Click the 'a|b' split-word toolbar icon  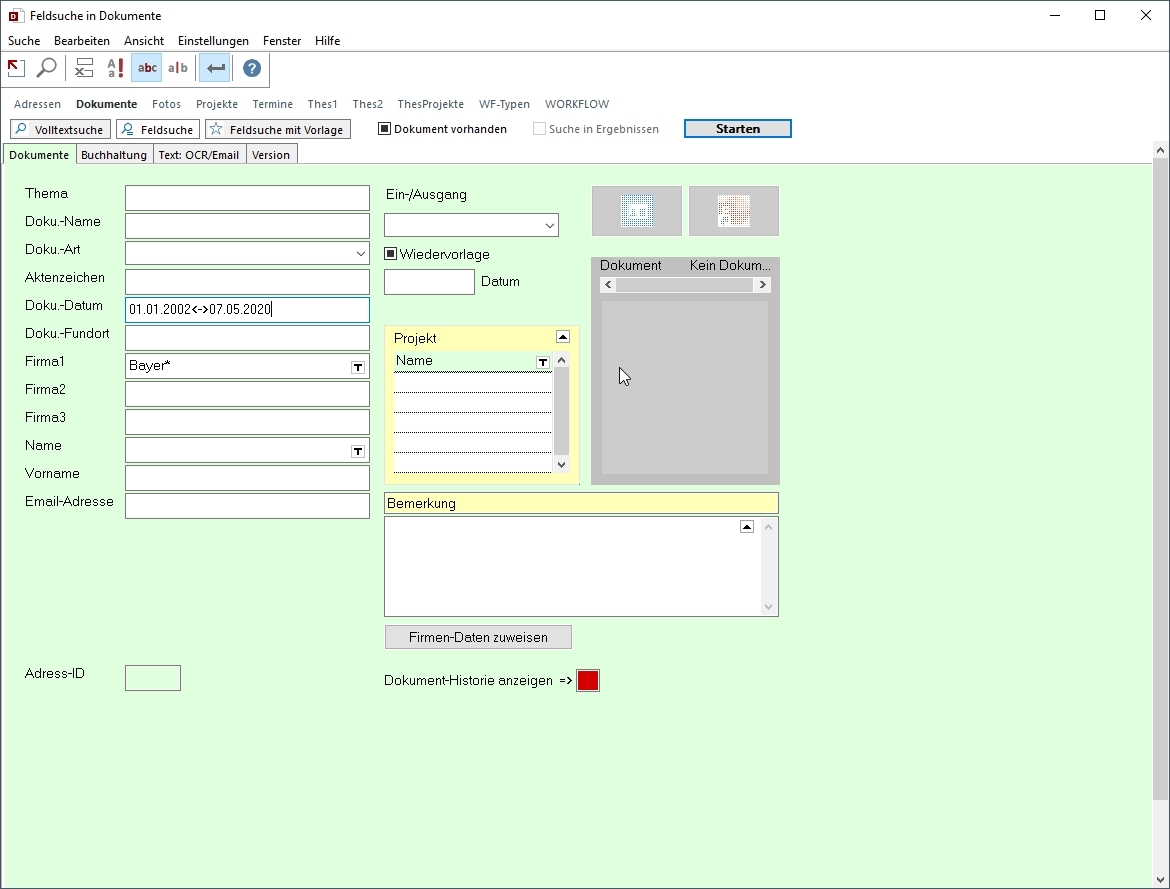(178, 68)
